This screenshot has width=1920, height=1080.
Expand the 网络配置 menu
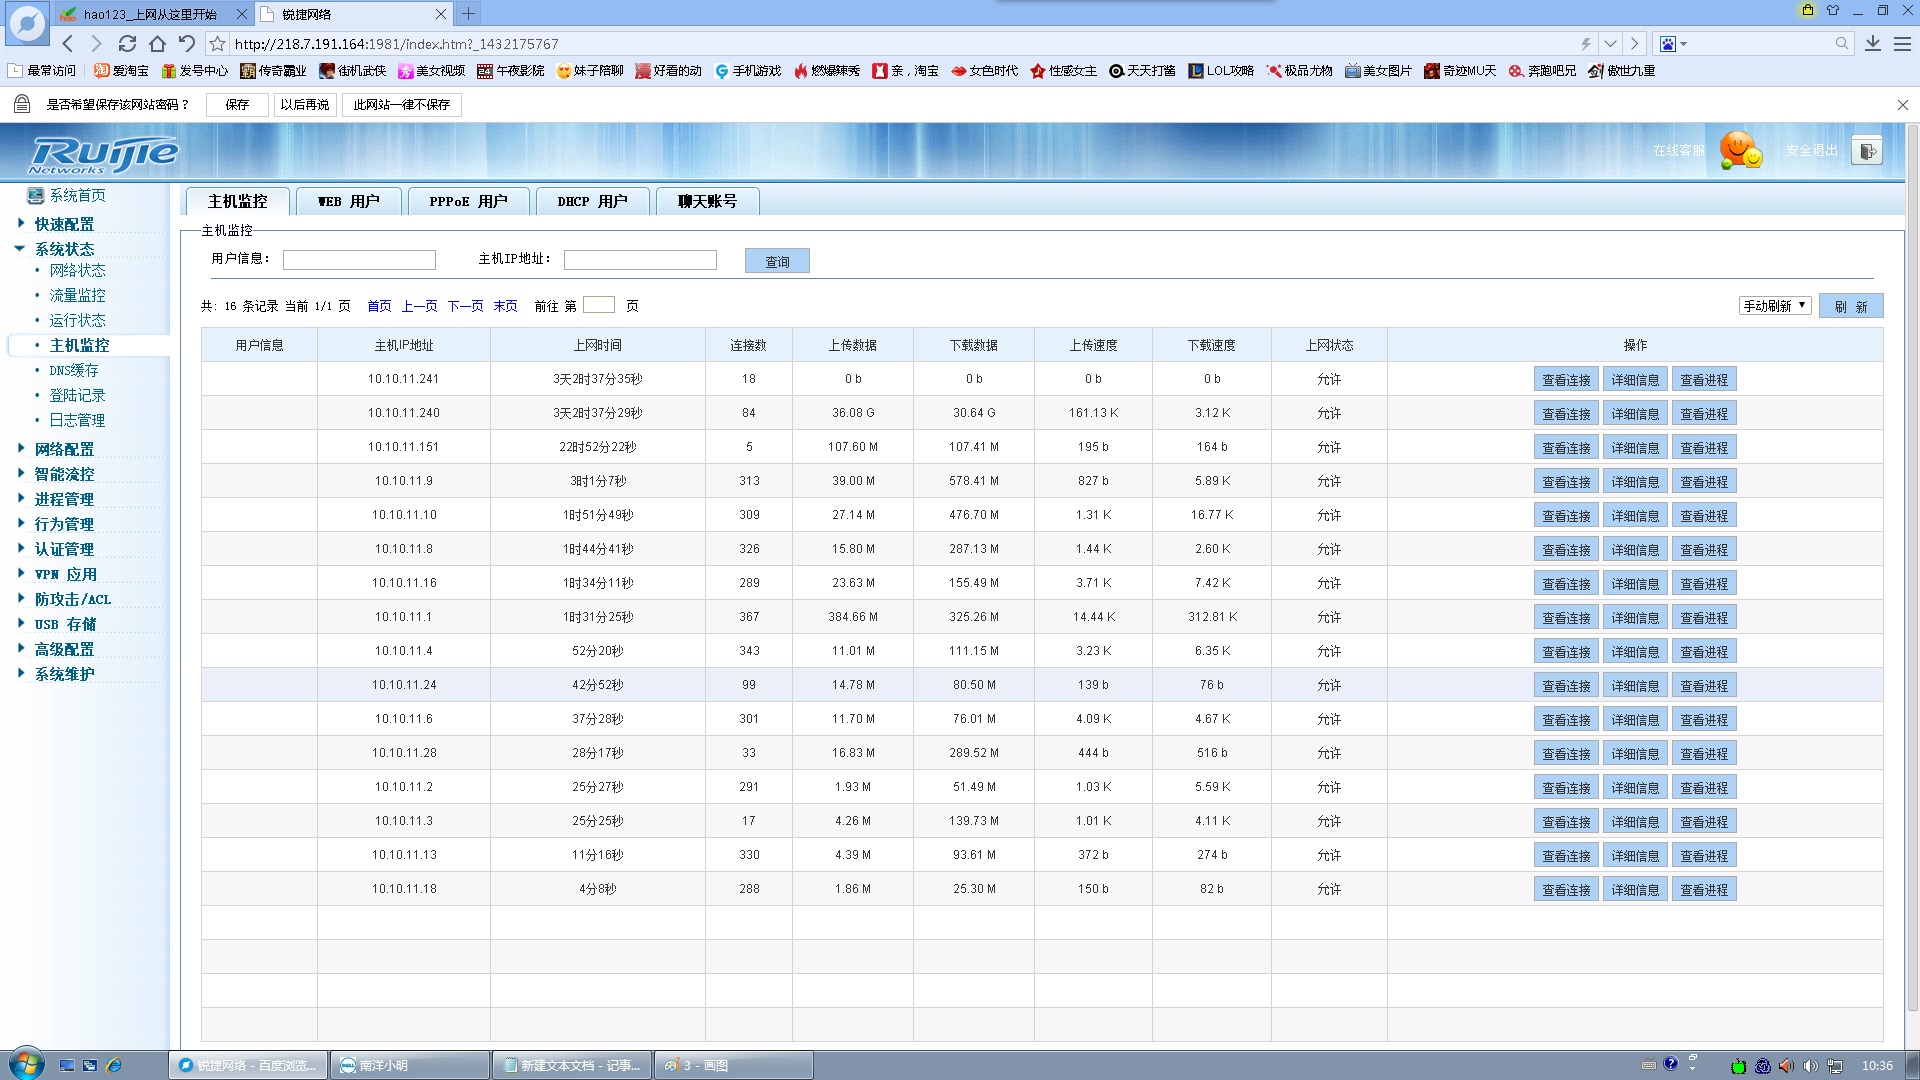point(64,449)
